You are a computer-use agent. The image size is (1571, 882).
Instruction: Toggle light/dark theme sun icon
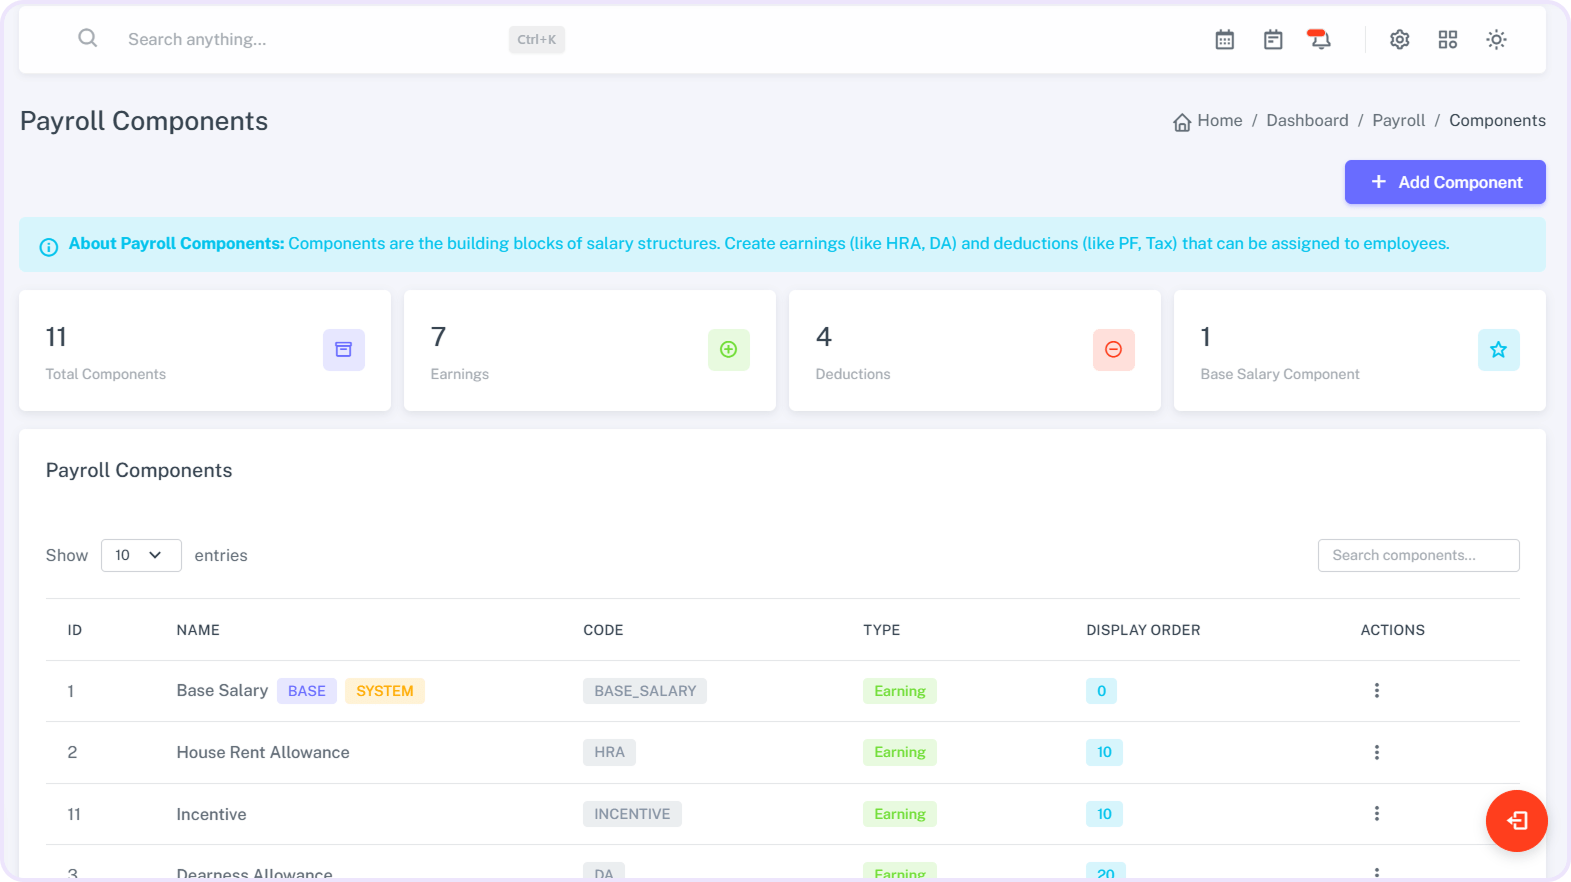point(1496,40)
